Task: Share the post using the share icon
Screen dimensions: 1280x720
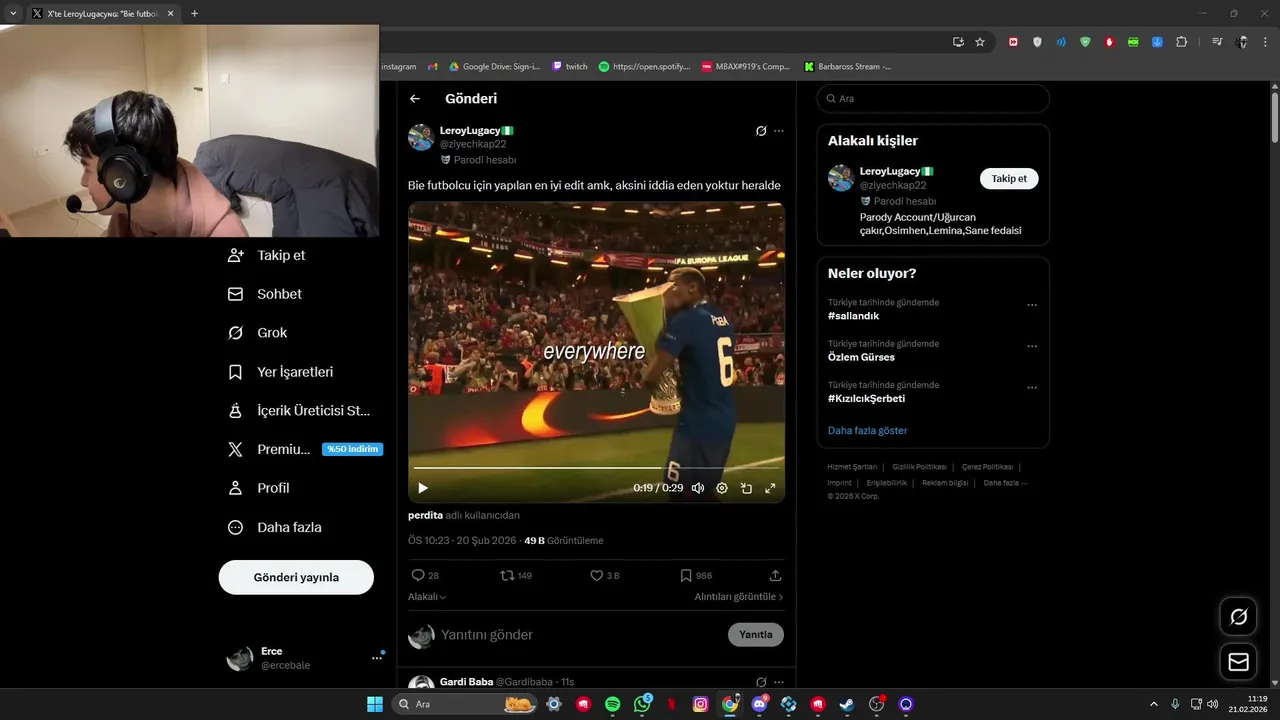Action: click(x=775, y=576)
